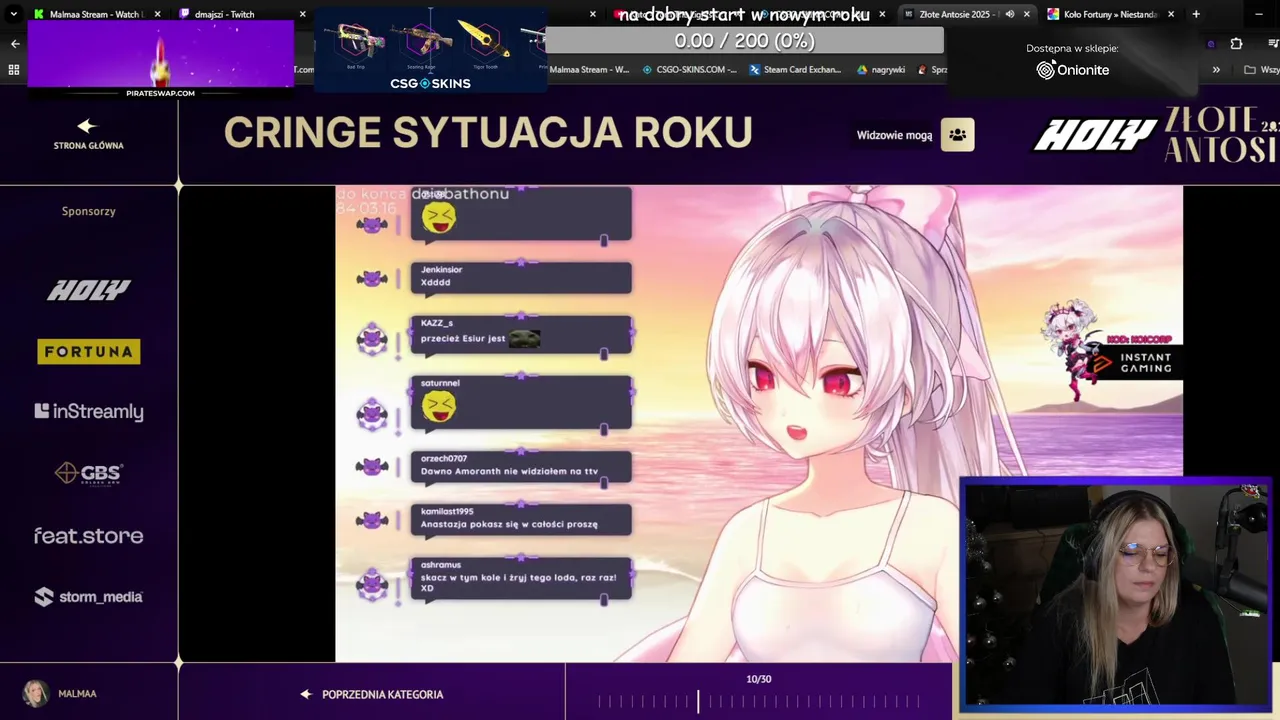This screenshot has height=720, width=1280.
Task: Go to POPRZEDNIA KATEGORIA
Action: tap(372, 694)
